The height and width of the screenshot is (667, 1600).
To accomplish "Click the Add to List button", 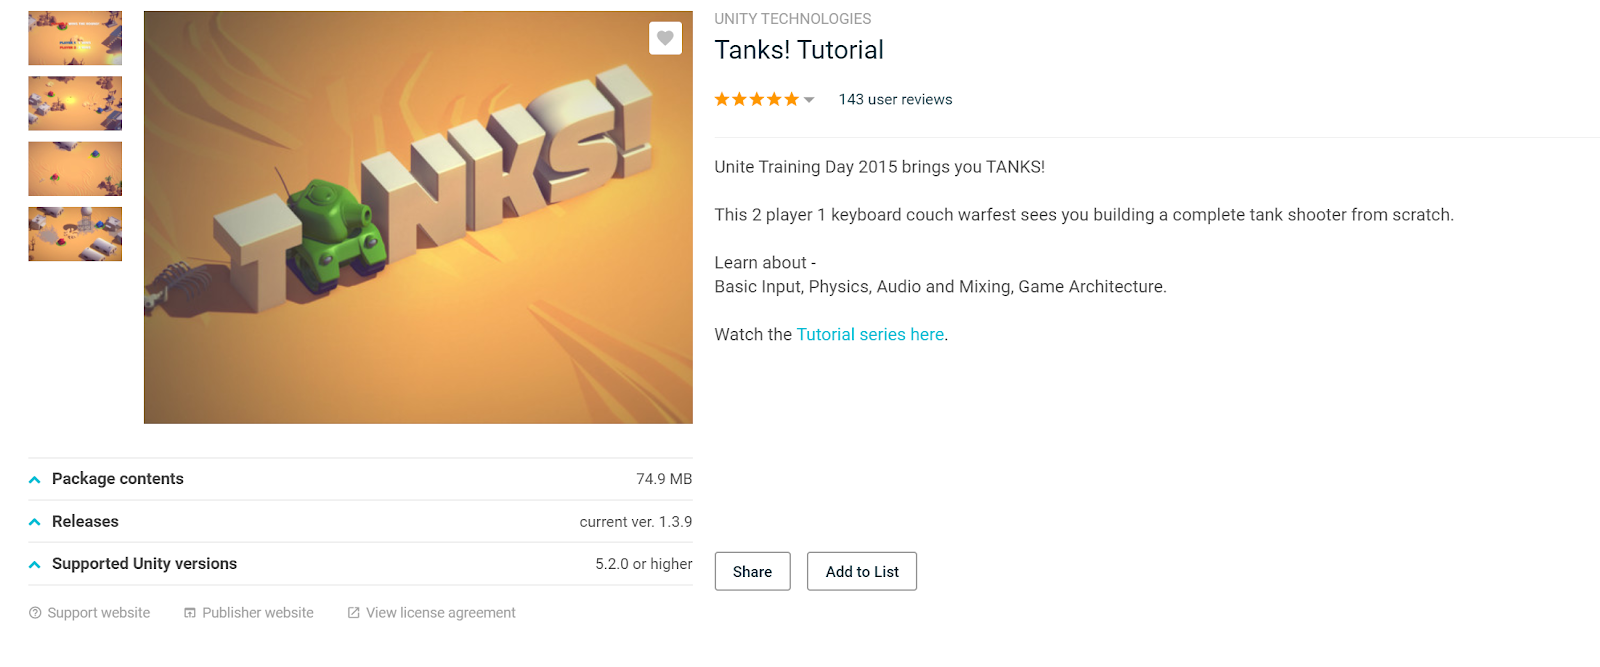I will tap(862, 571).
